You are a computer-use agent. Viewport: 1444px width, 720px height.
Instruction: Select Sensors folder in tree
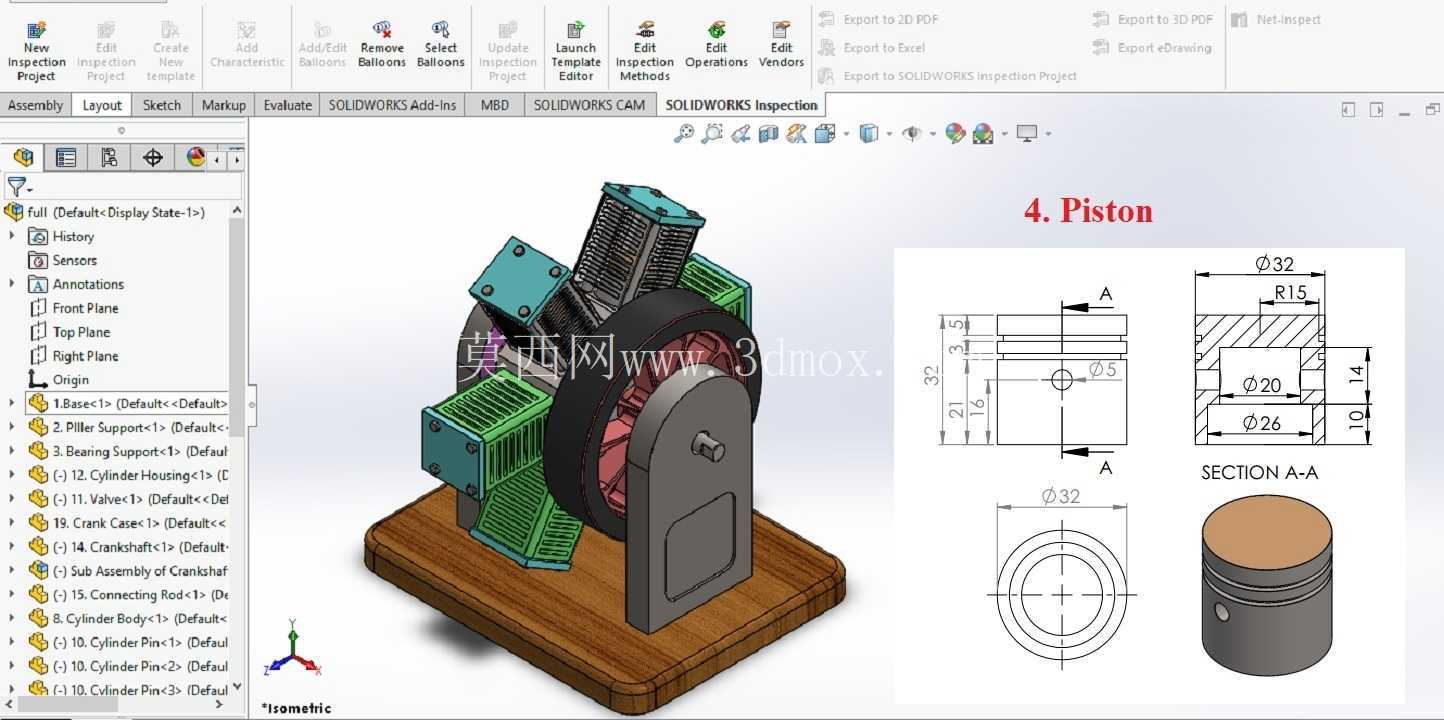click(x=62, y=260)
